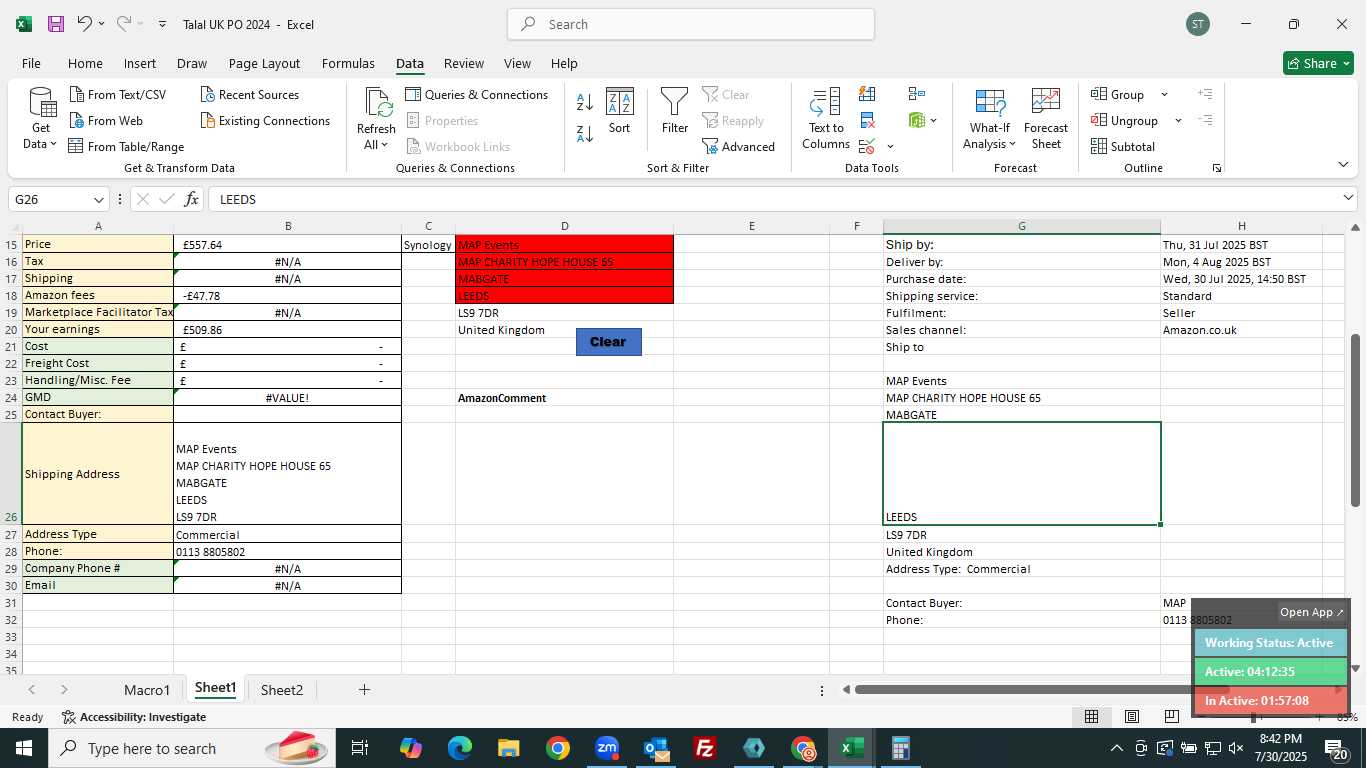Image resolution: width=1366 pixels, height=768 pixels.
Task: Click the insert function fx button
Action: pyautogui.click(x=191, y=199)
